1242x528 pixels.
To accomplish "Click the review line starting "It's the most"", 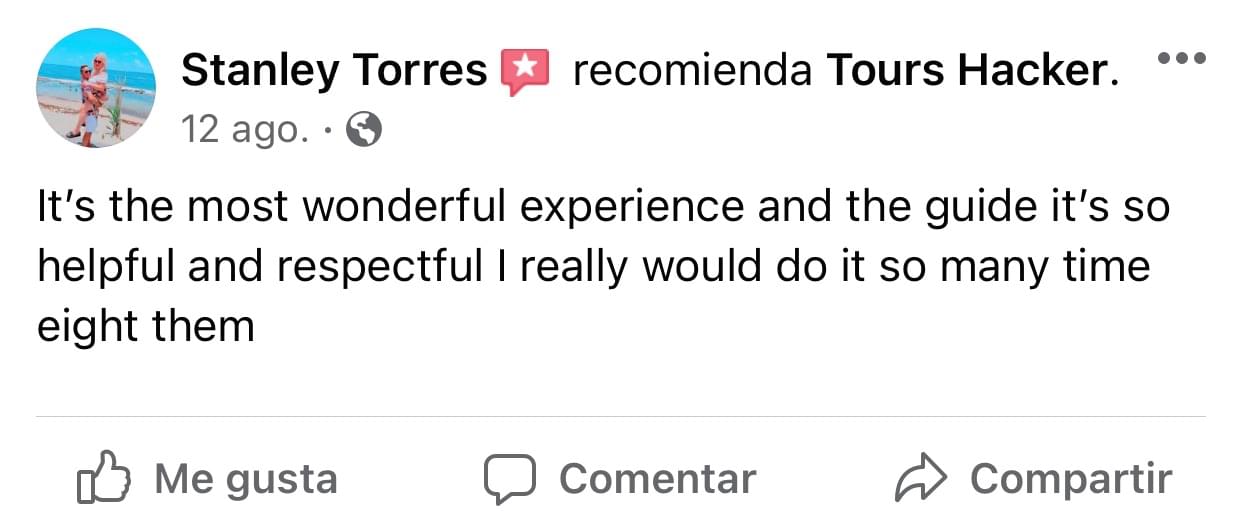I will pos(602,208).
